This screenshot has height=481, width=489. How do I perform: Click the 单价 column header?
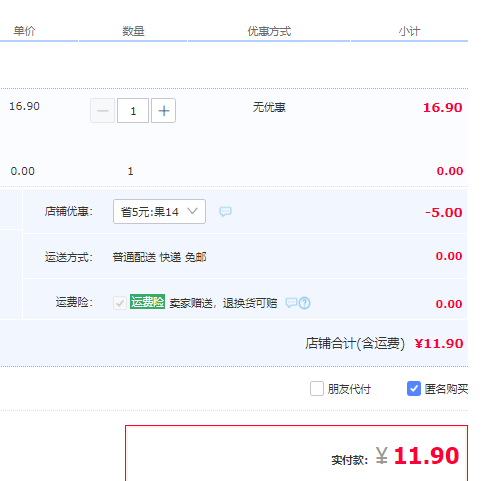point(24,31)
